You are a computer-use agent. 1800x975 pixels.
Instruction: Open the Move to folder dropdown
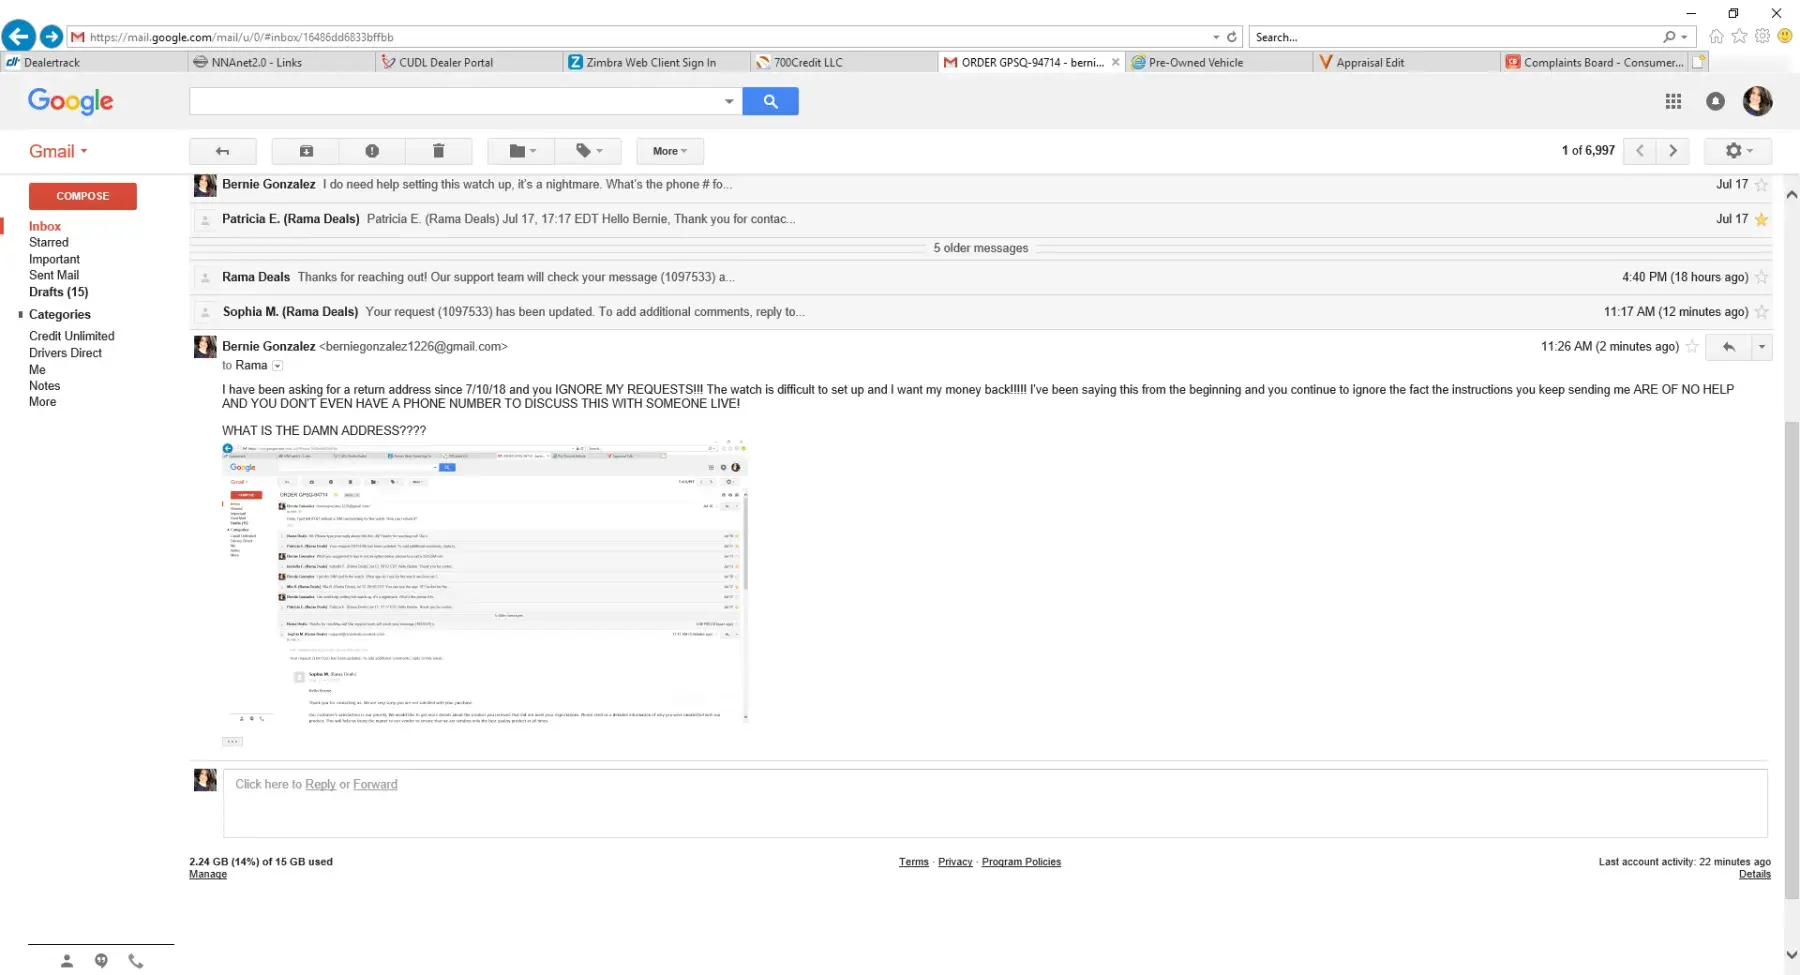coord(522,151)
